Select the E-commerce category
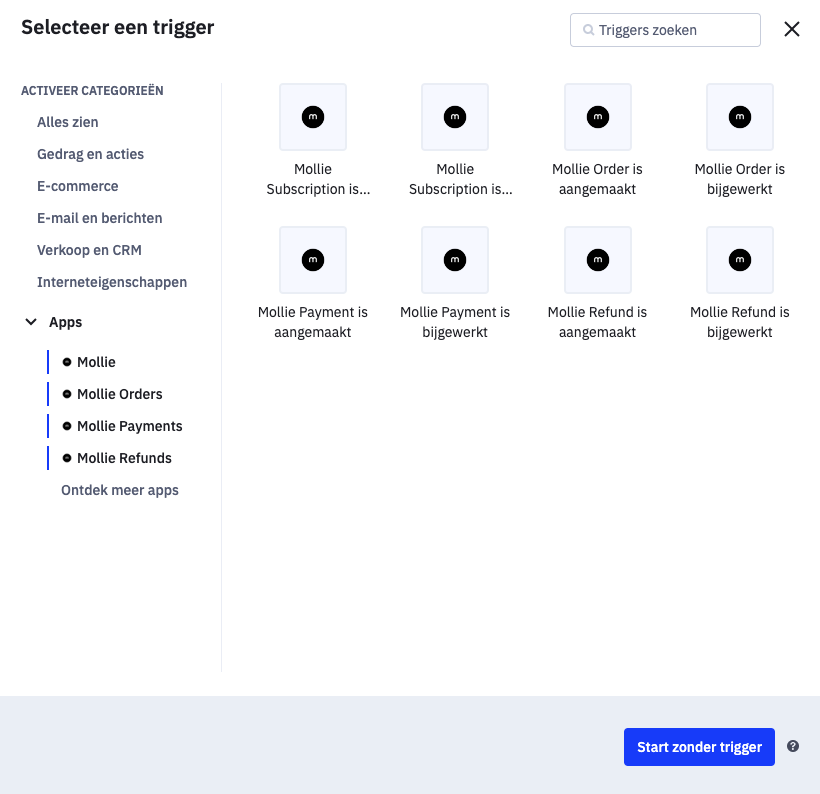 [x=77, y=186]
